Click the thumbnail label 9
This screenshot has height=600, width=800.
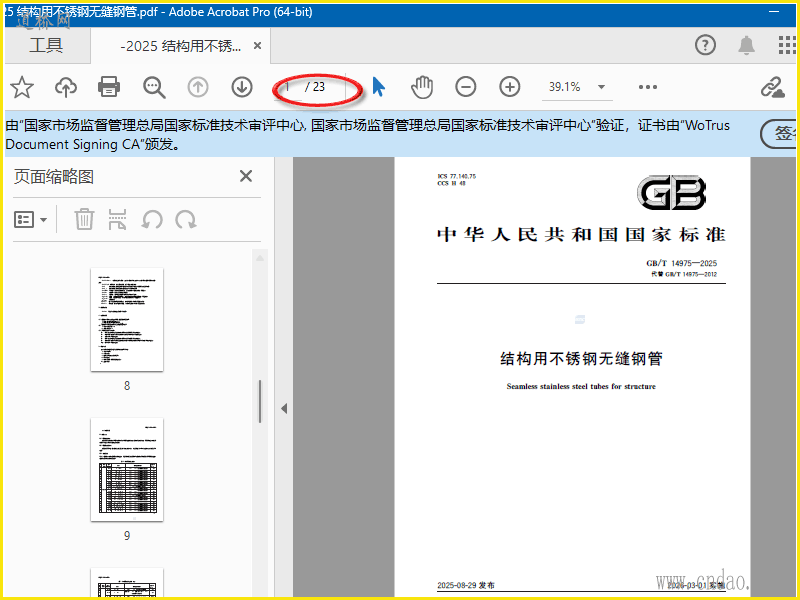[127, 536]
